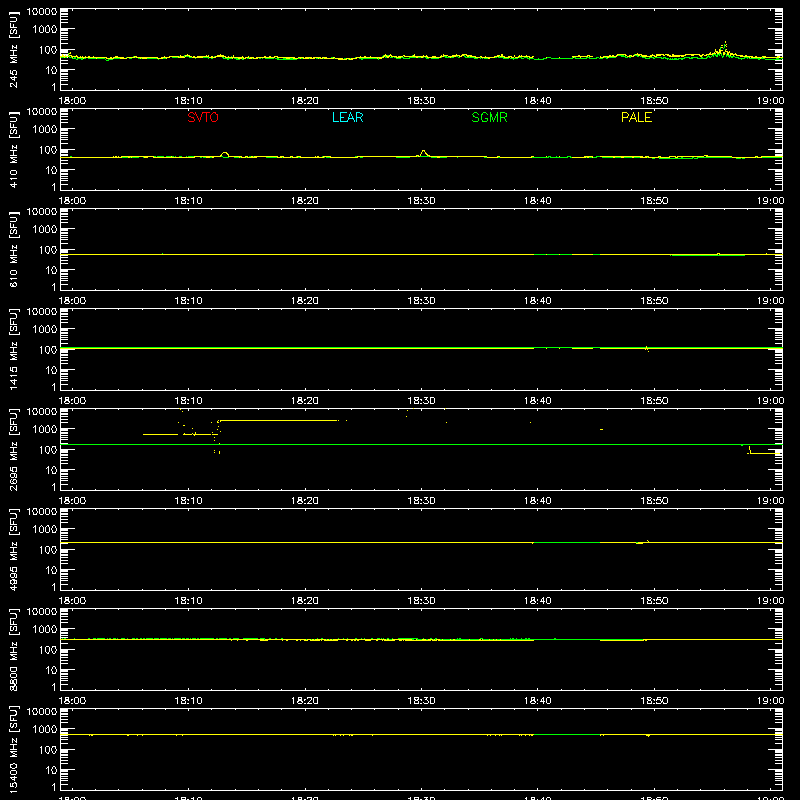Click the 100 tick label on the 4995 MHz axis

click(48, 550)
